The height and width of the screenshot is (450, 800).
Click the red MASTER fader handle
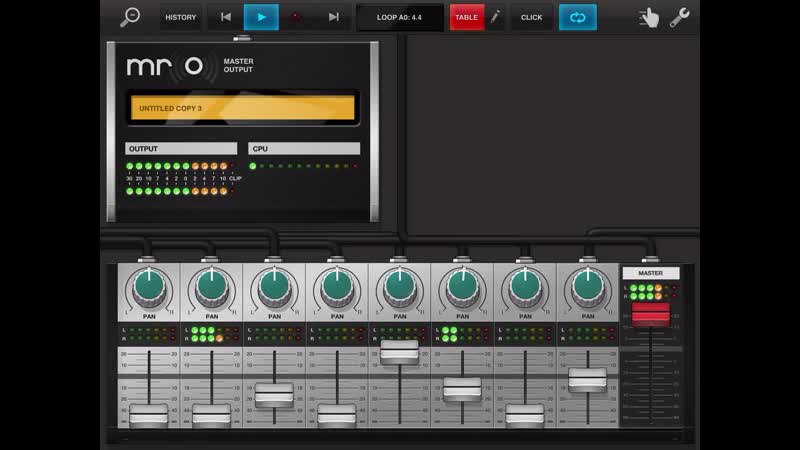[651, 314]
